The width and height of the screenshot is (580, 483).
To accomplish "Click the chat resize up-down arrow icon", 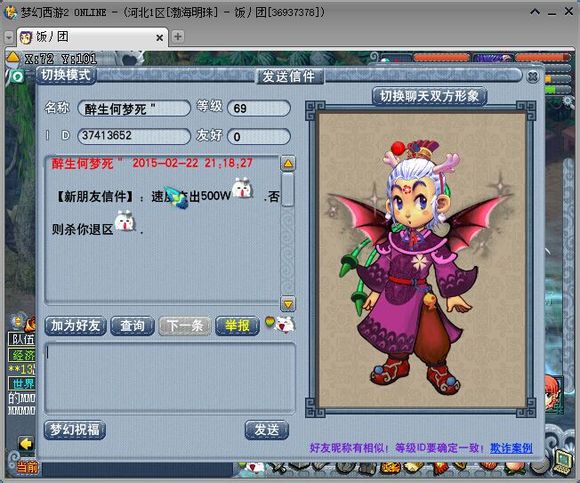I will click(x=17, y=321).
